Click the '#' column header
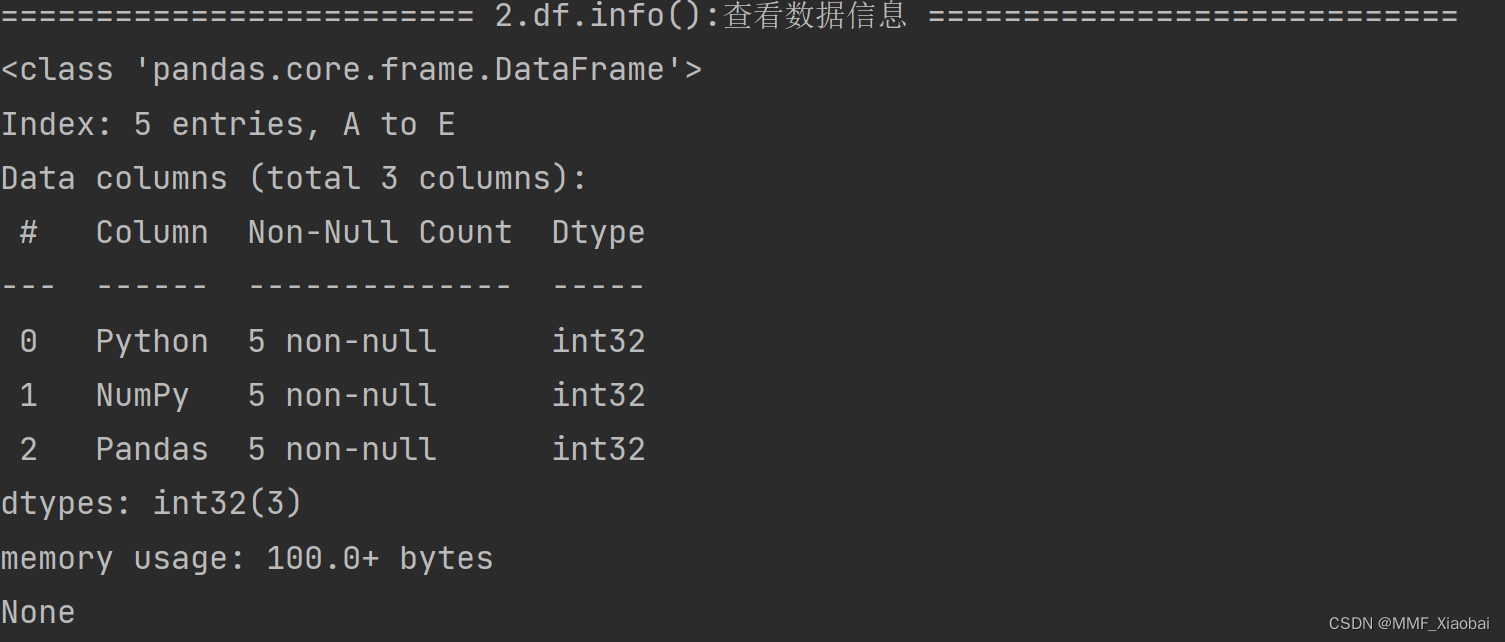The width and height of the screenshot is (1505, 642). coord(28,232)
